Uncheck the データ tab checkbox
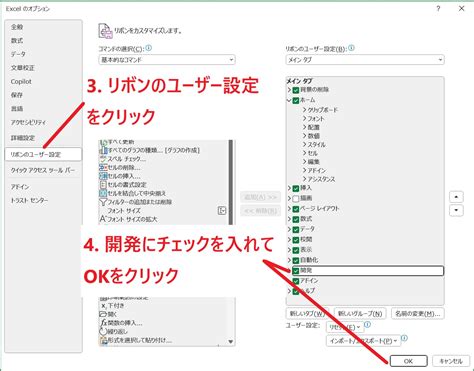The height and width of the screenshot is (371, 474). [x=296, y=230]
